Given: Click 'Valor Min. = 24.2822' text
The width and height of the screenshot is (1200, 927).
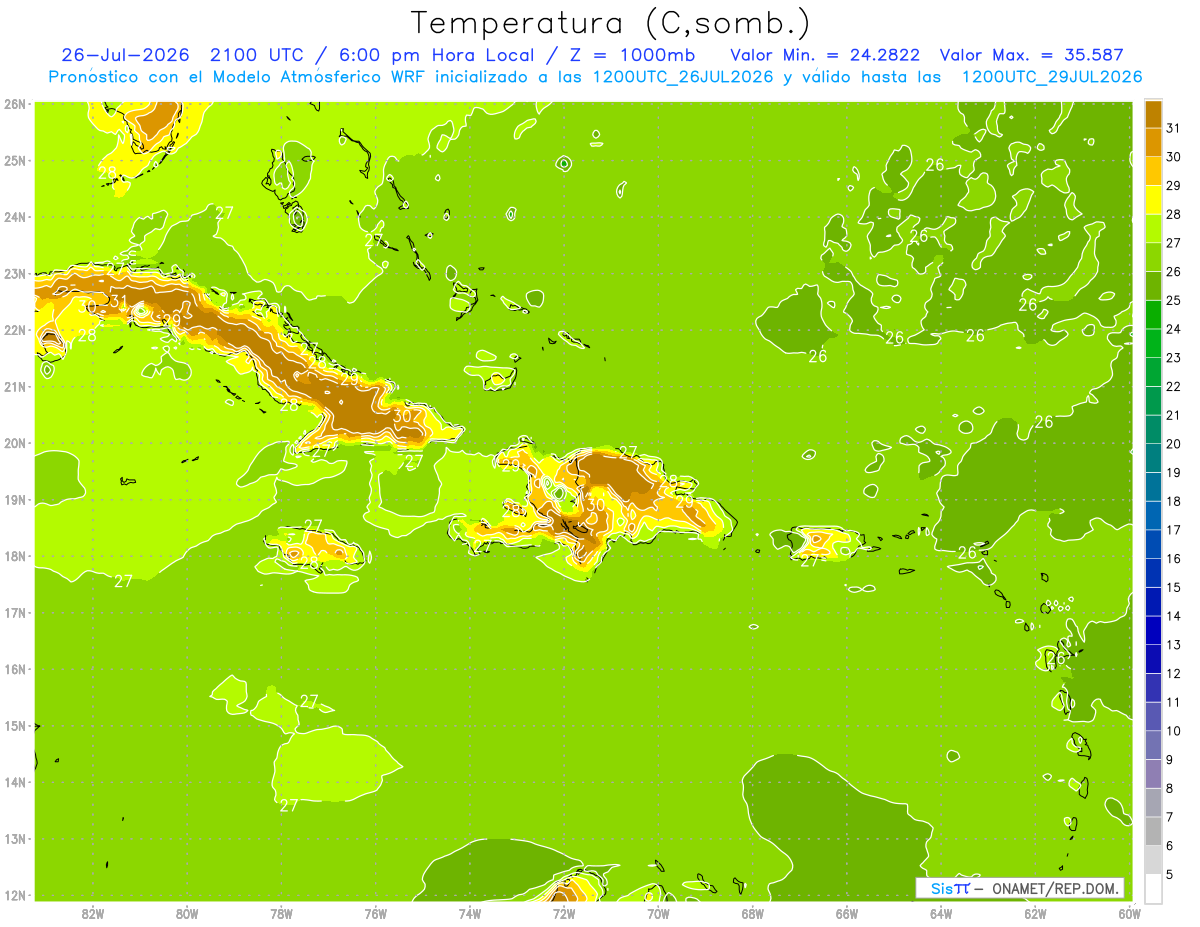Looking at the screenshot, I should coord(825,55).
